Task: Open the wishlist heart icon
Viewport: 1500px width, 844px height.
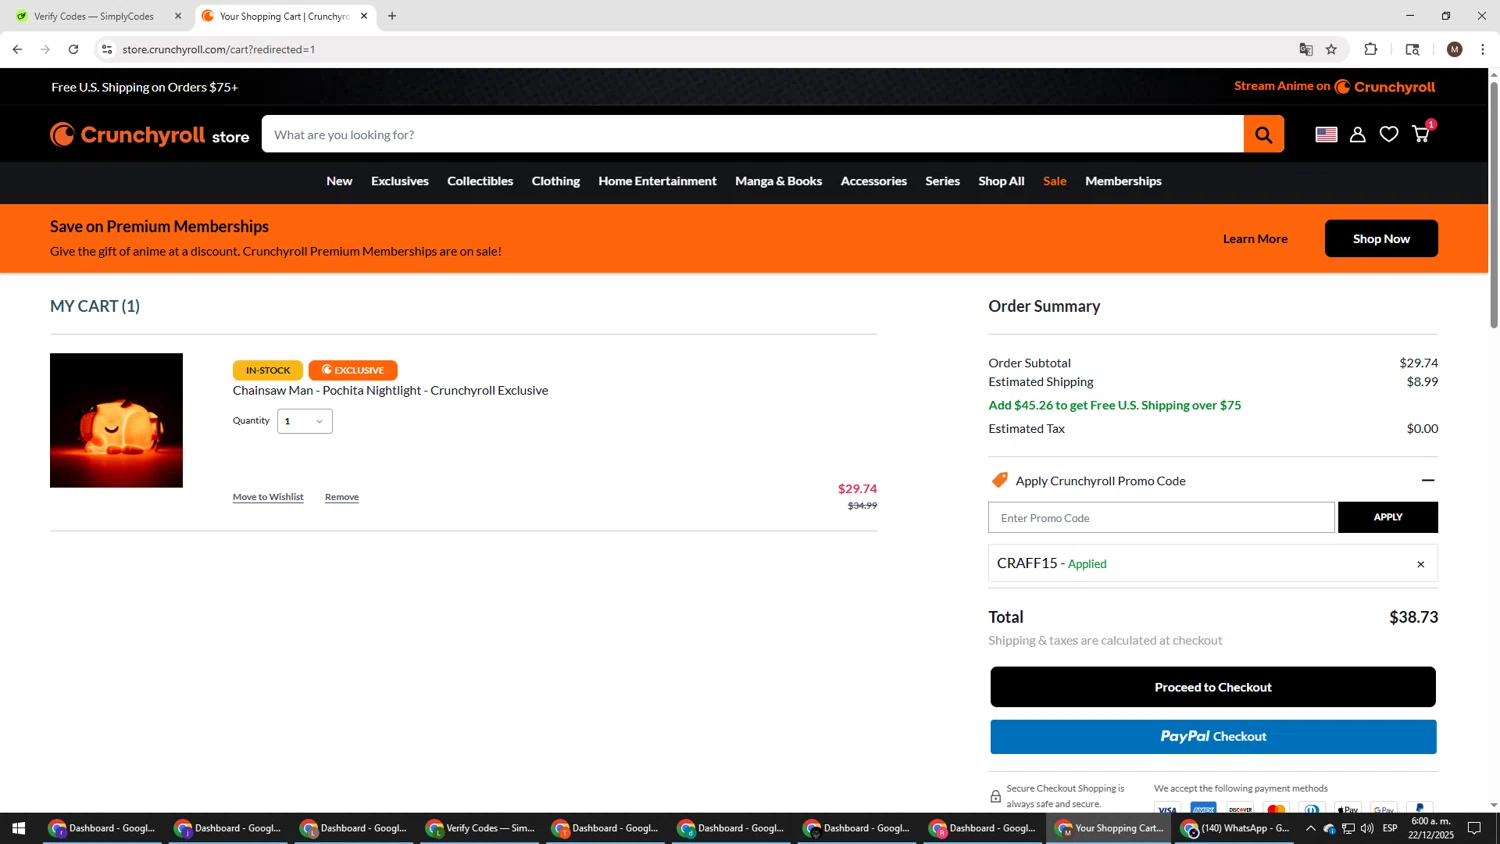Action: [x=1389, y=134]
